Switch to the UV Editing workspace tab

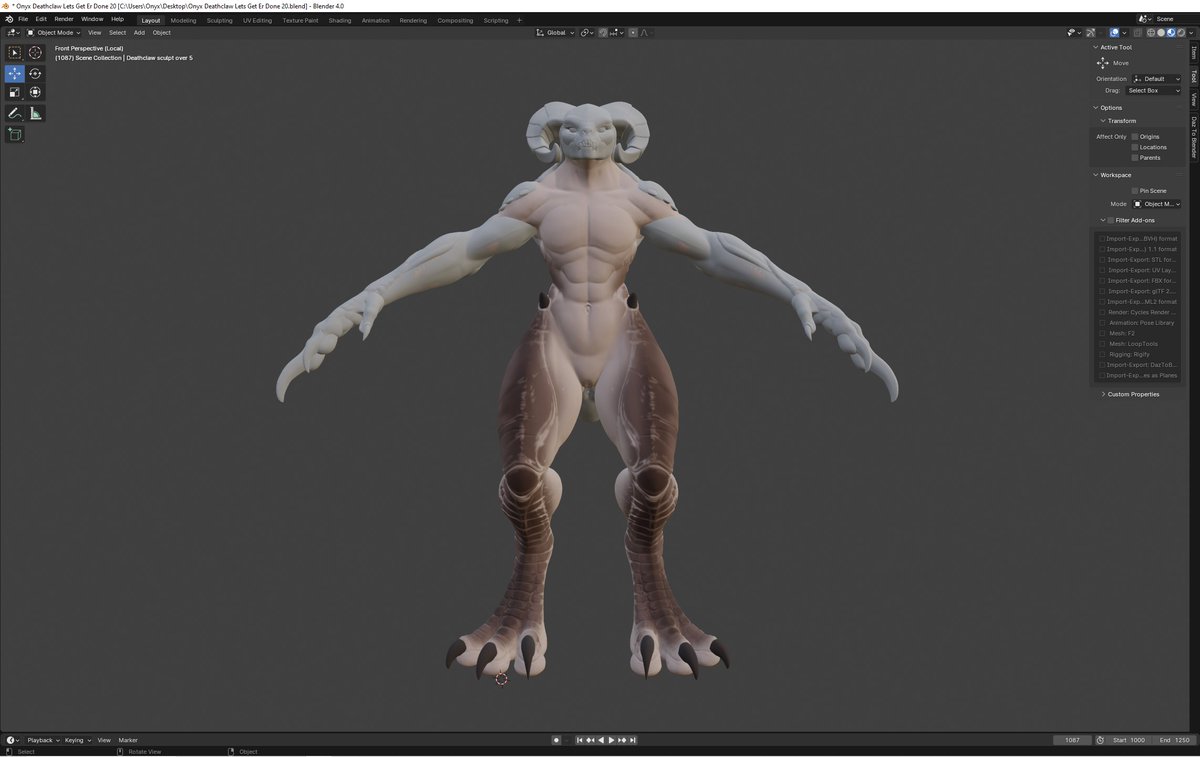257,20
